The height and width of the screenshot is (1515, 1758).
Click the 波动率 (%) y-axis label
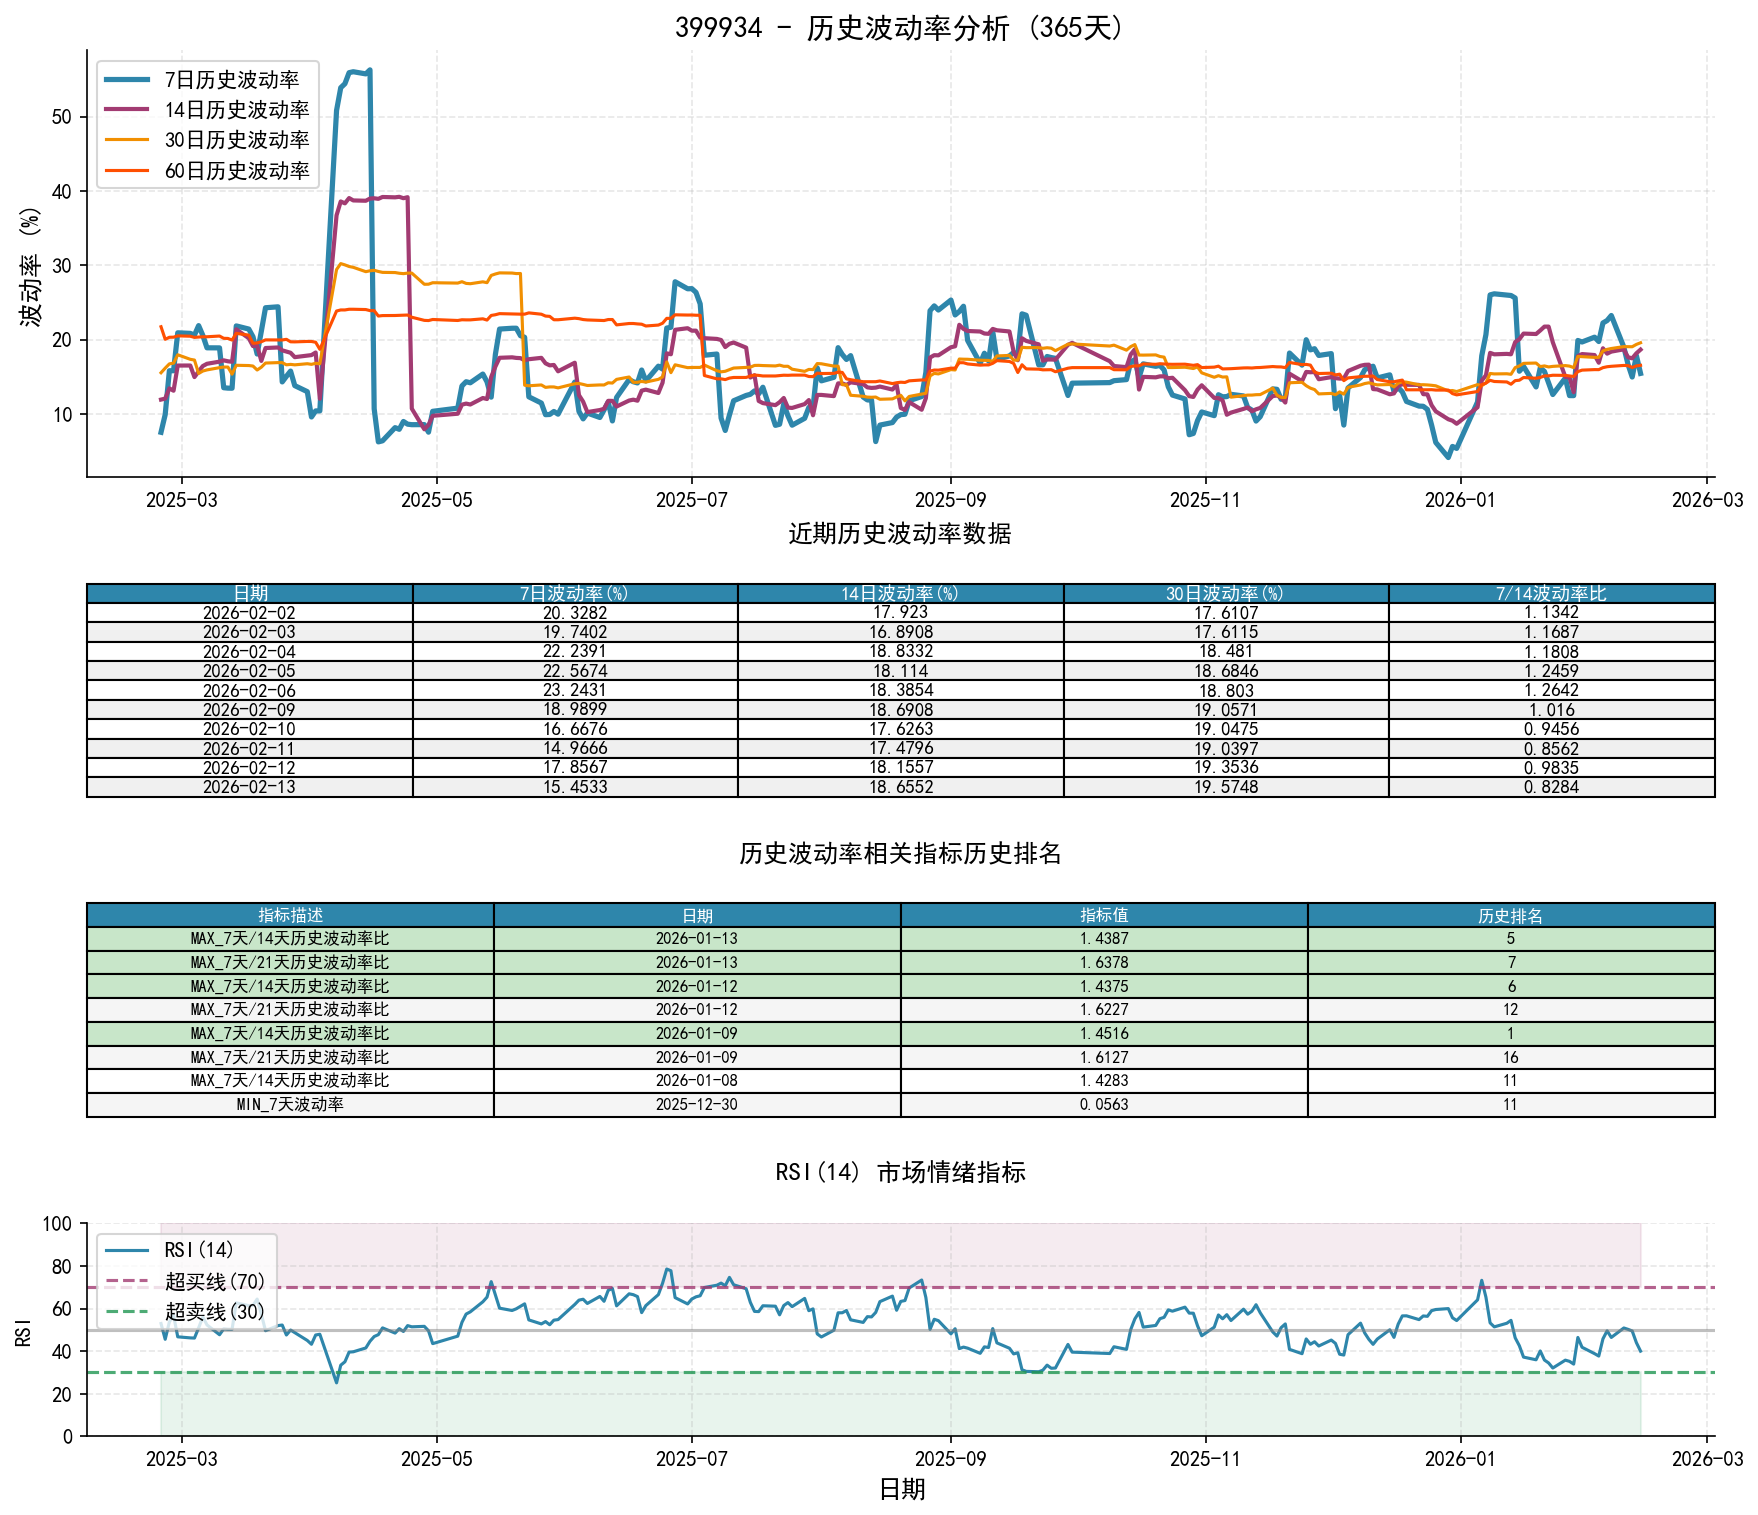31,266
